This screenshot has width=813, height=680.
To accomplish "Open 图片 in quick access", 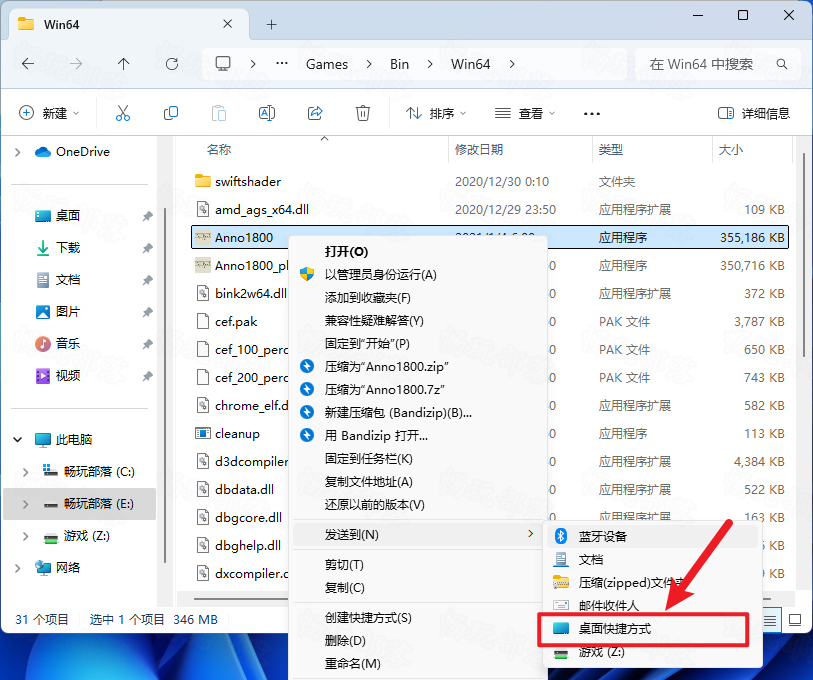I will (68, 311).
